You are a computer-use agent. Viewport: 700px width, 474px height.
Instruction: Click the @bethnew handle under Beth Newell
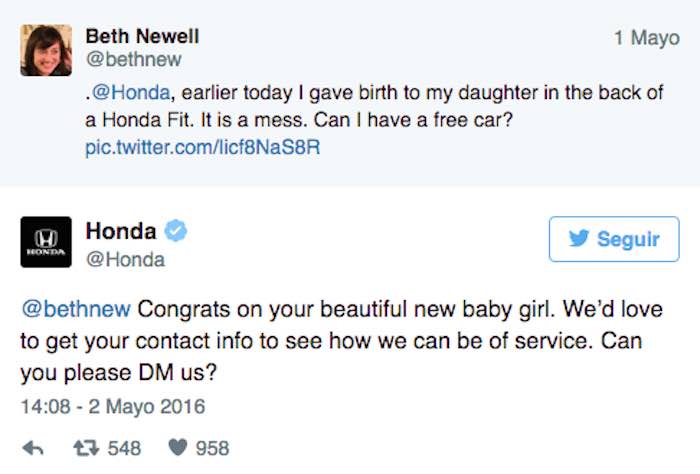tap(133, 60)
